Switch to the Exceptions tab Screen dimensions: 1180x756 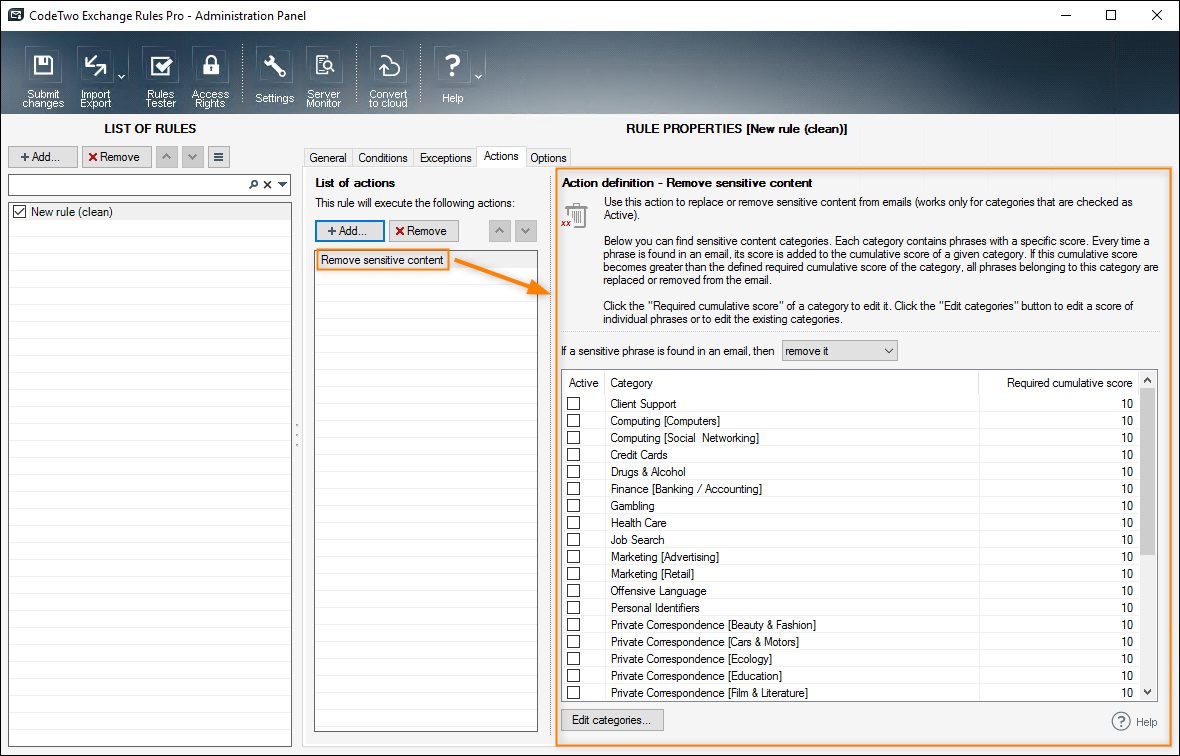pos(446,157)
